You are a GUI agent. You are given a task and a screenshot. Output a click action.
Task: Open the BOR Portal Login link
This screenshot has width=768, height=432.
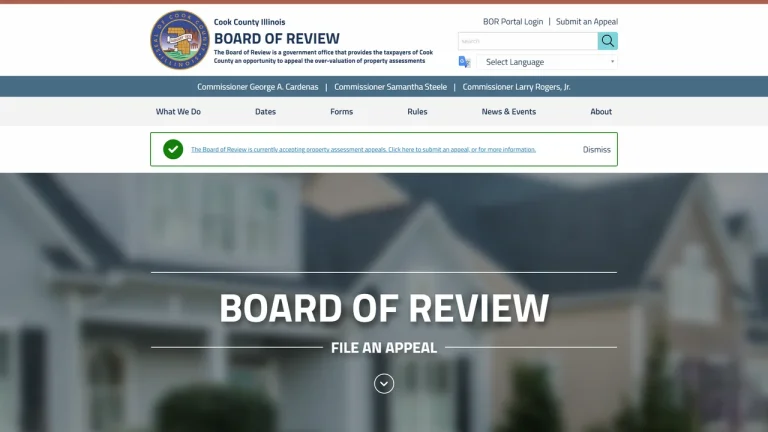513,22
